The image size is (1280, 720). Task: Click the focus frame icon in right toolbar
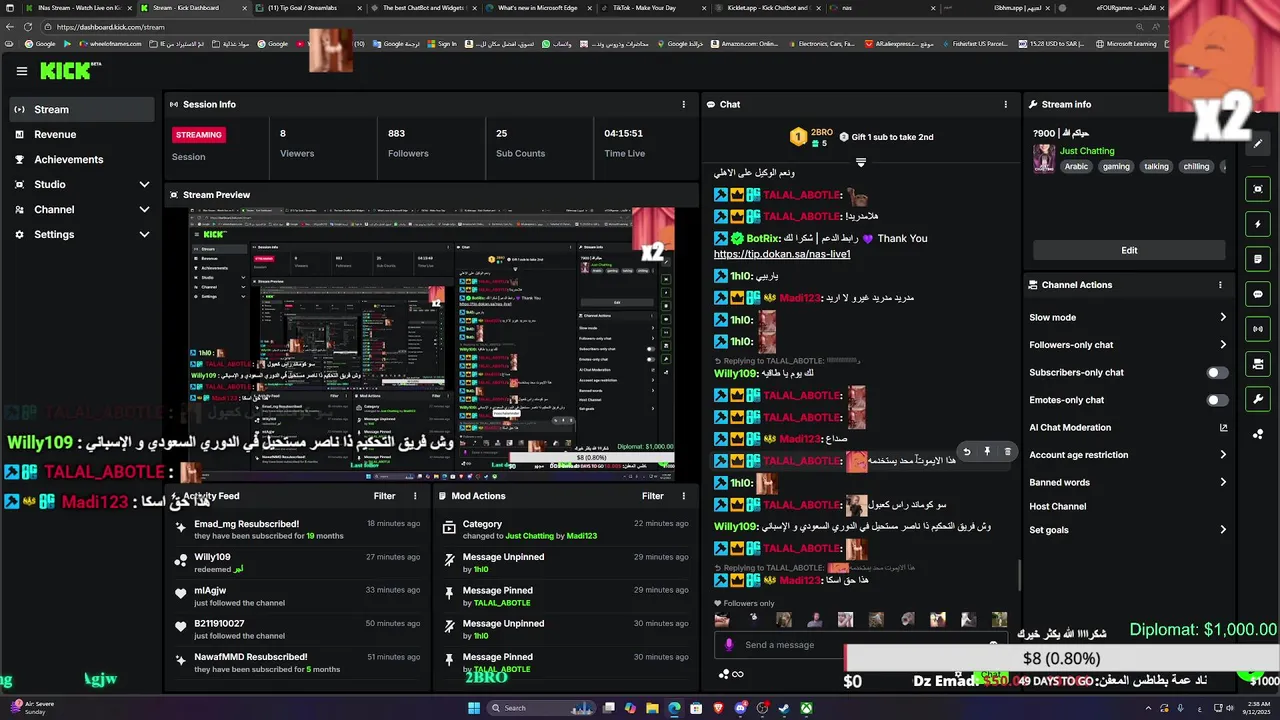1258,189
